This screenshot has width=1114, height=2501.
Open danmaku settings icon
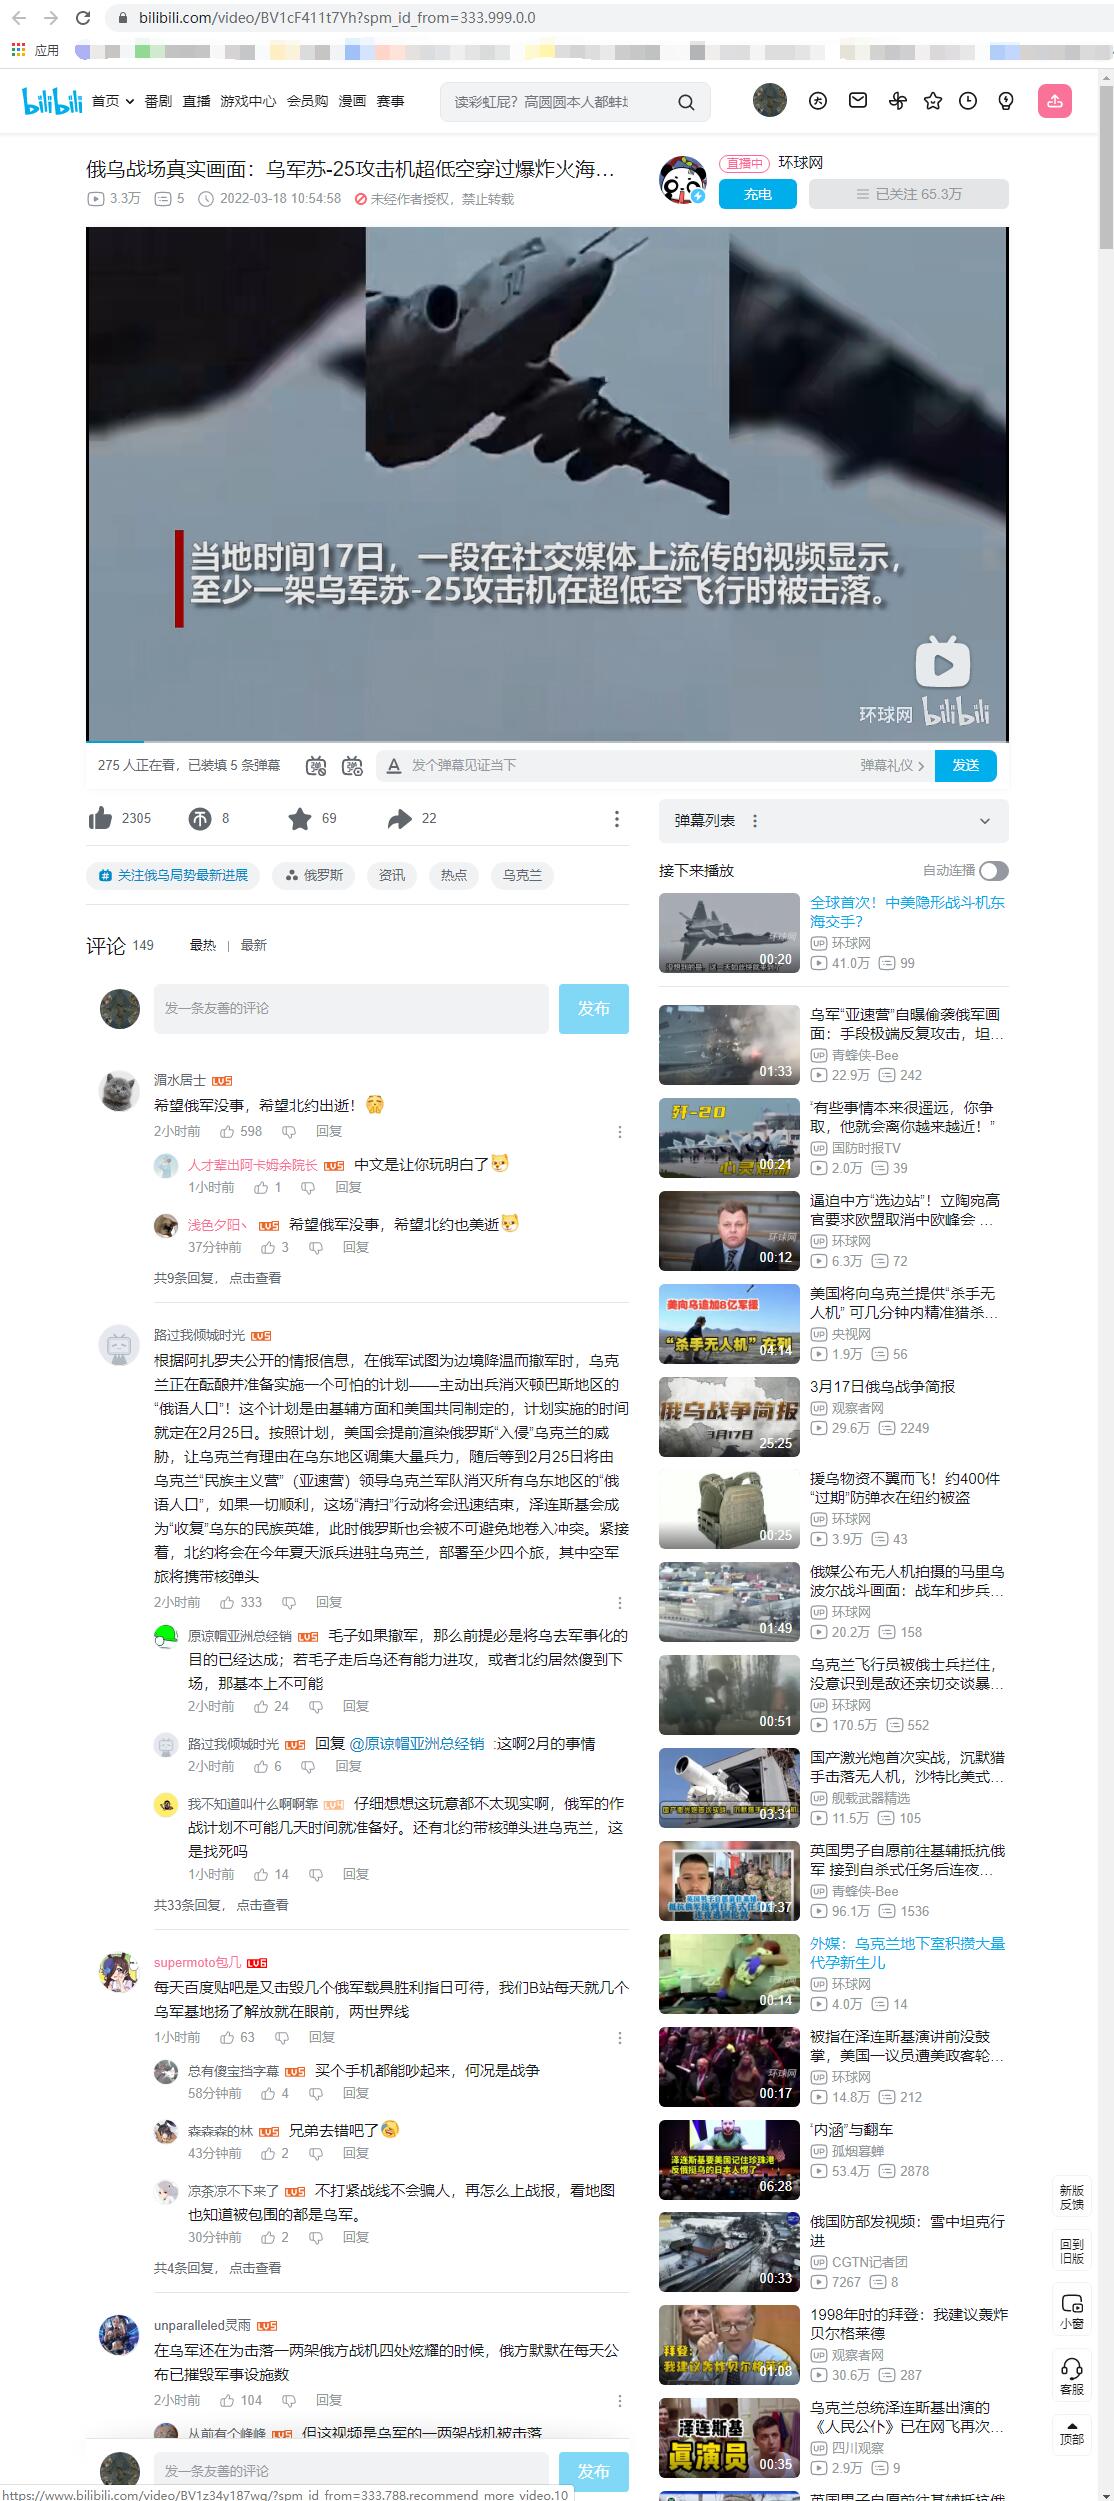352,766
